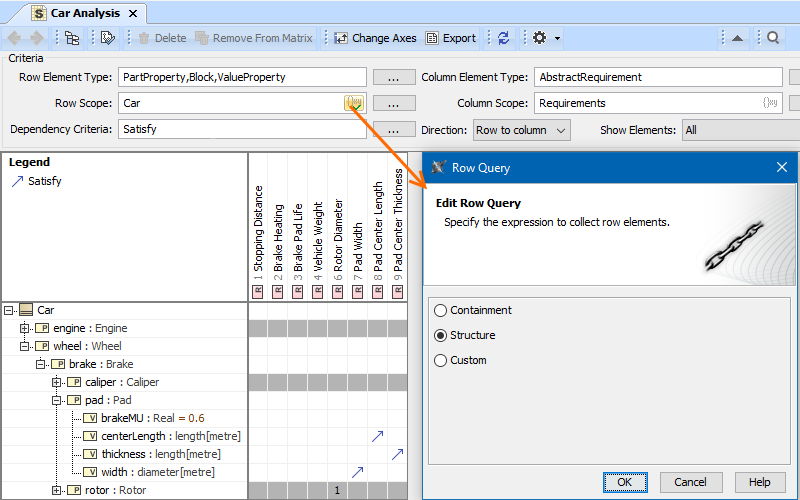Collapse the pad : Pad node

click(x=57, y=400)
